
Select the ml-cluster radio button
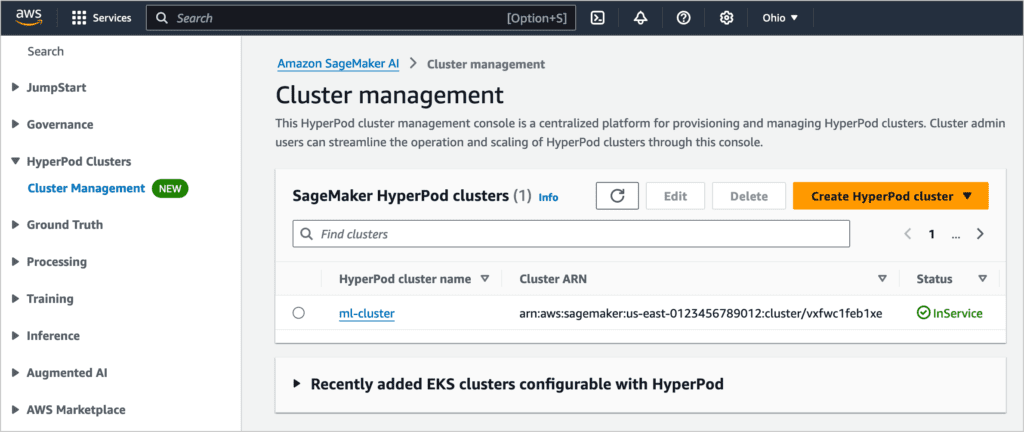click(x=298, y=313)
